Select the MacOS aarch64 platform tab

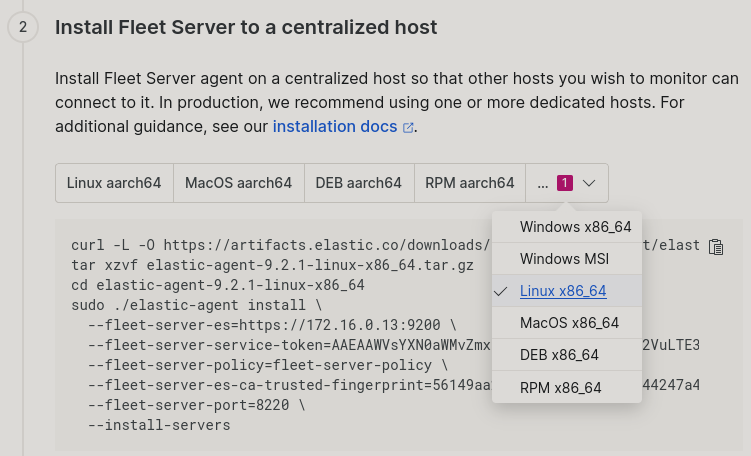coord(239,183)
